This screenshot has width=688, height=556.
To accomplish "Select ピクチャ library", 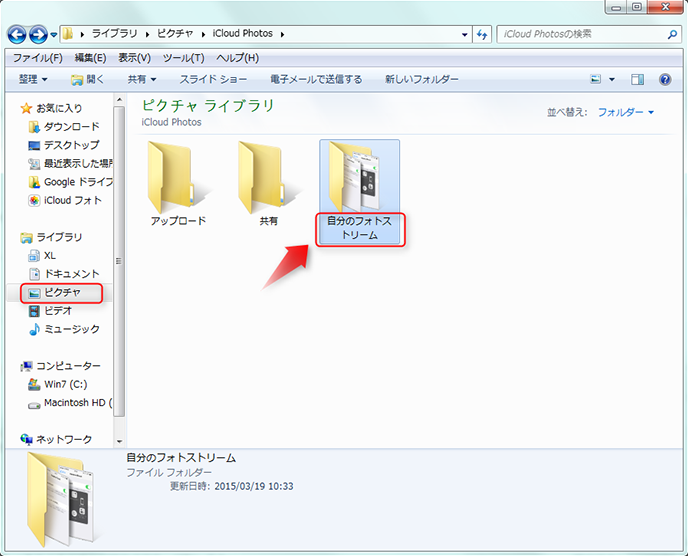I will 62,292.
